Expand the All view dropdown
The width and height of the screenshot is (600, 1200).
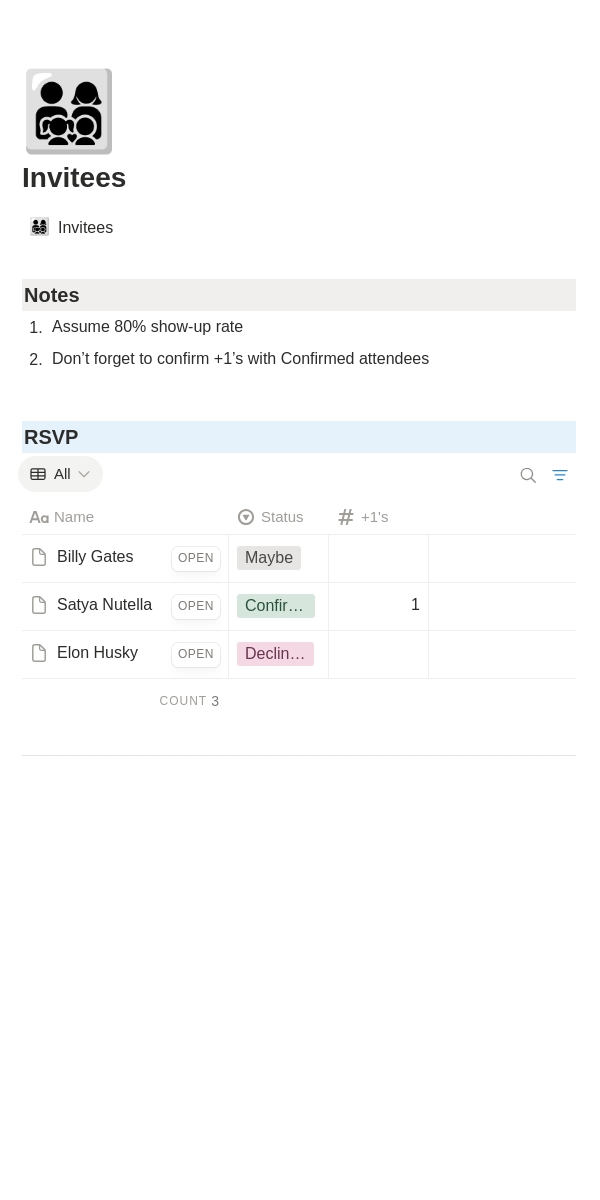coord(60,474)
